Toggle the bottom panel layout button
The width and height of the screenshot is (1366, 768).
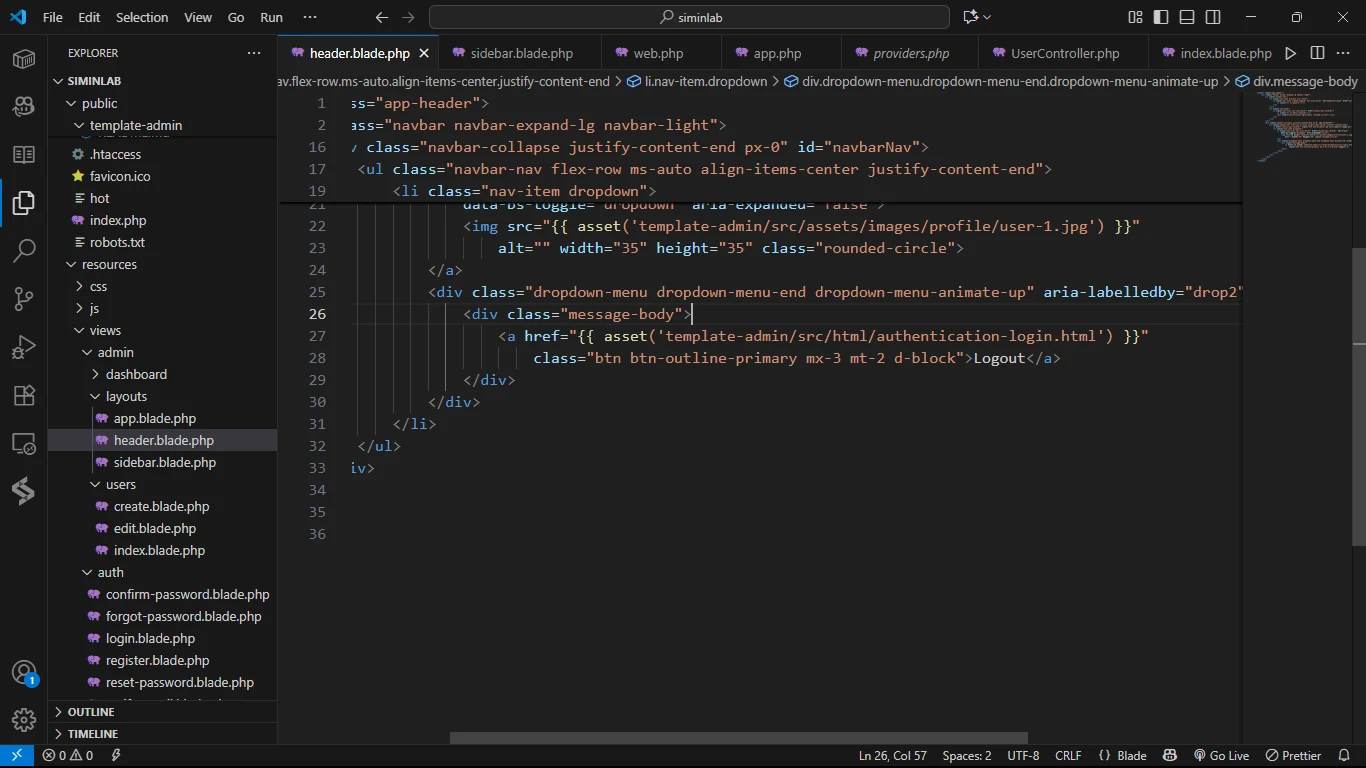pyautogui.click(x=1187, y=17)
